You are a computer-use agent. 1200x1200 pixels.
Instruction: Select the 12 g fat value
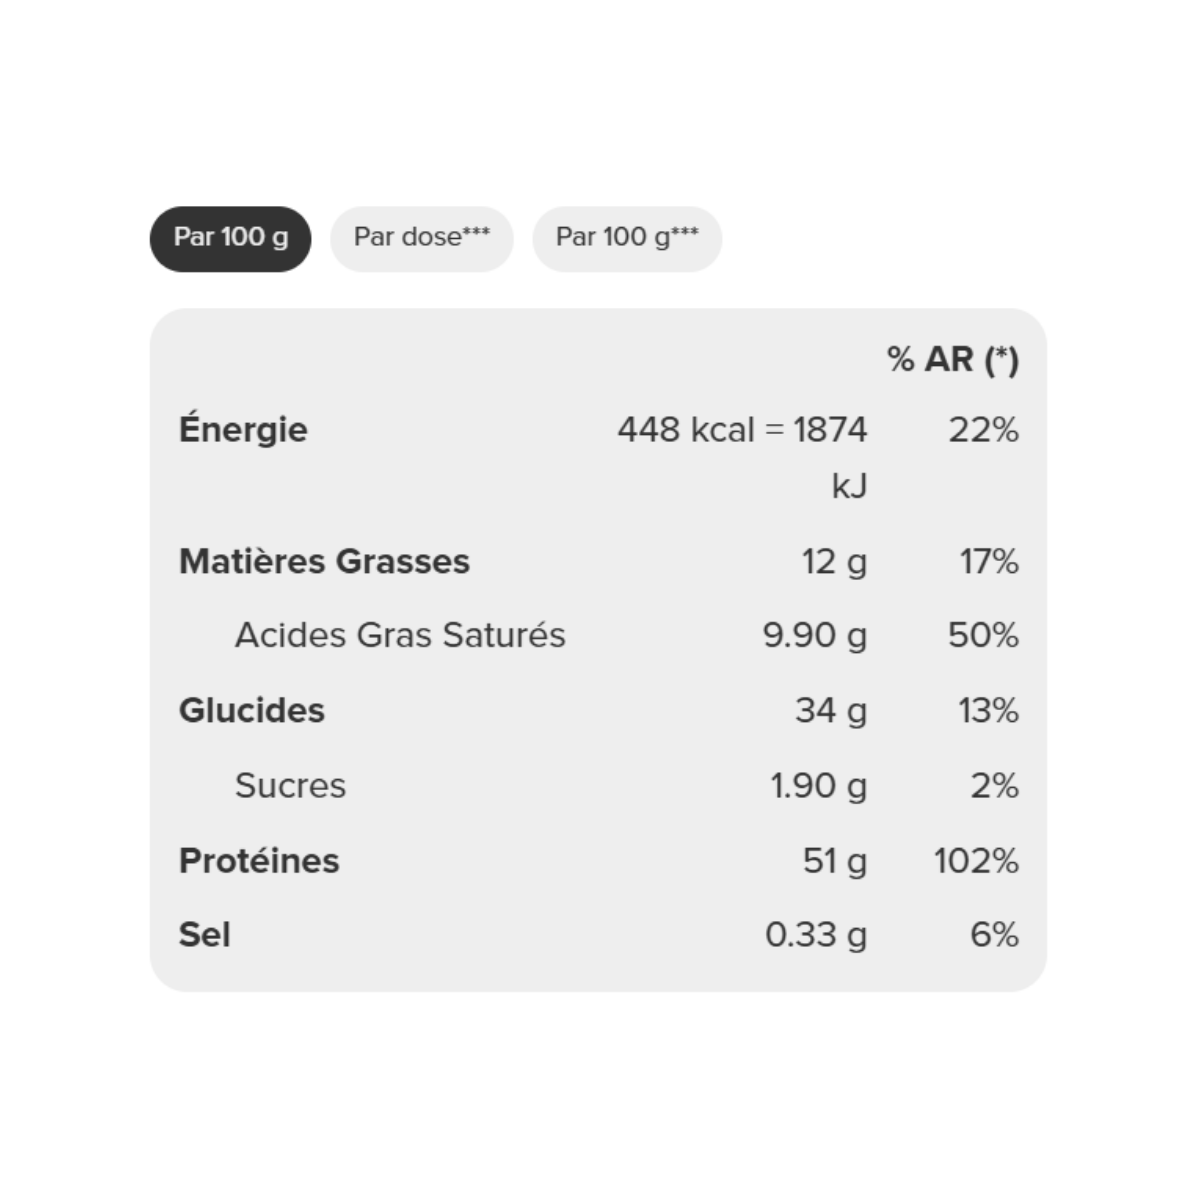pyautogui.click(x=834, y=562)
